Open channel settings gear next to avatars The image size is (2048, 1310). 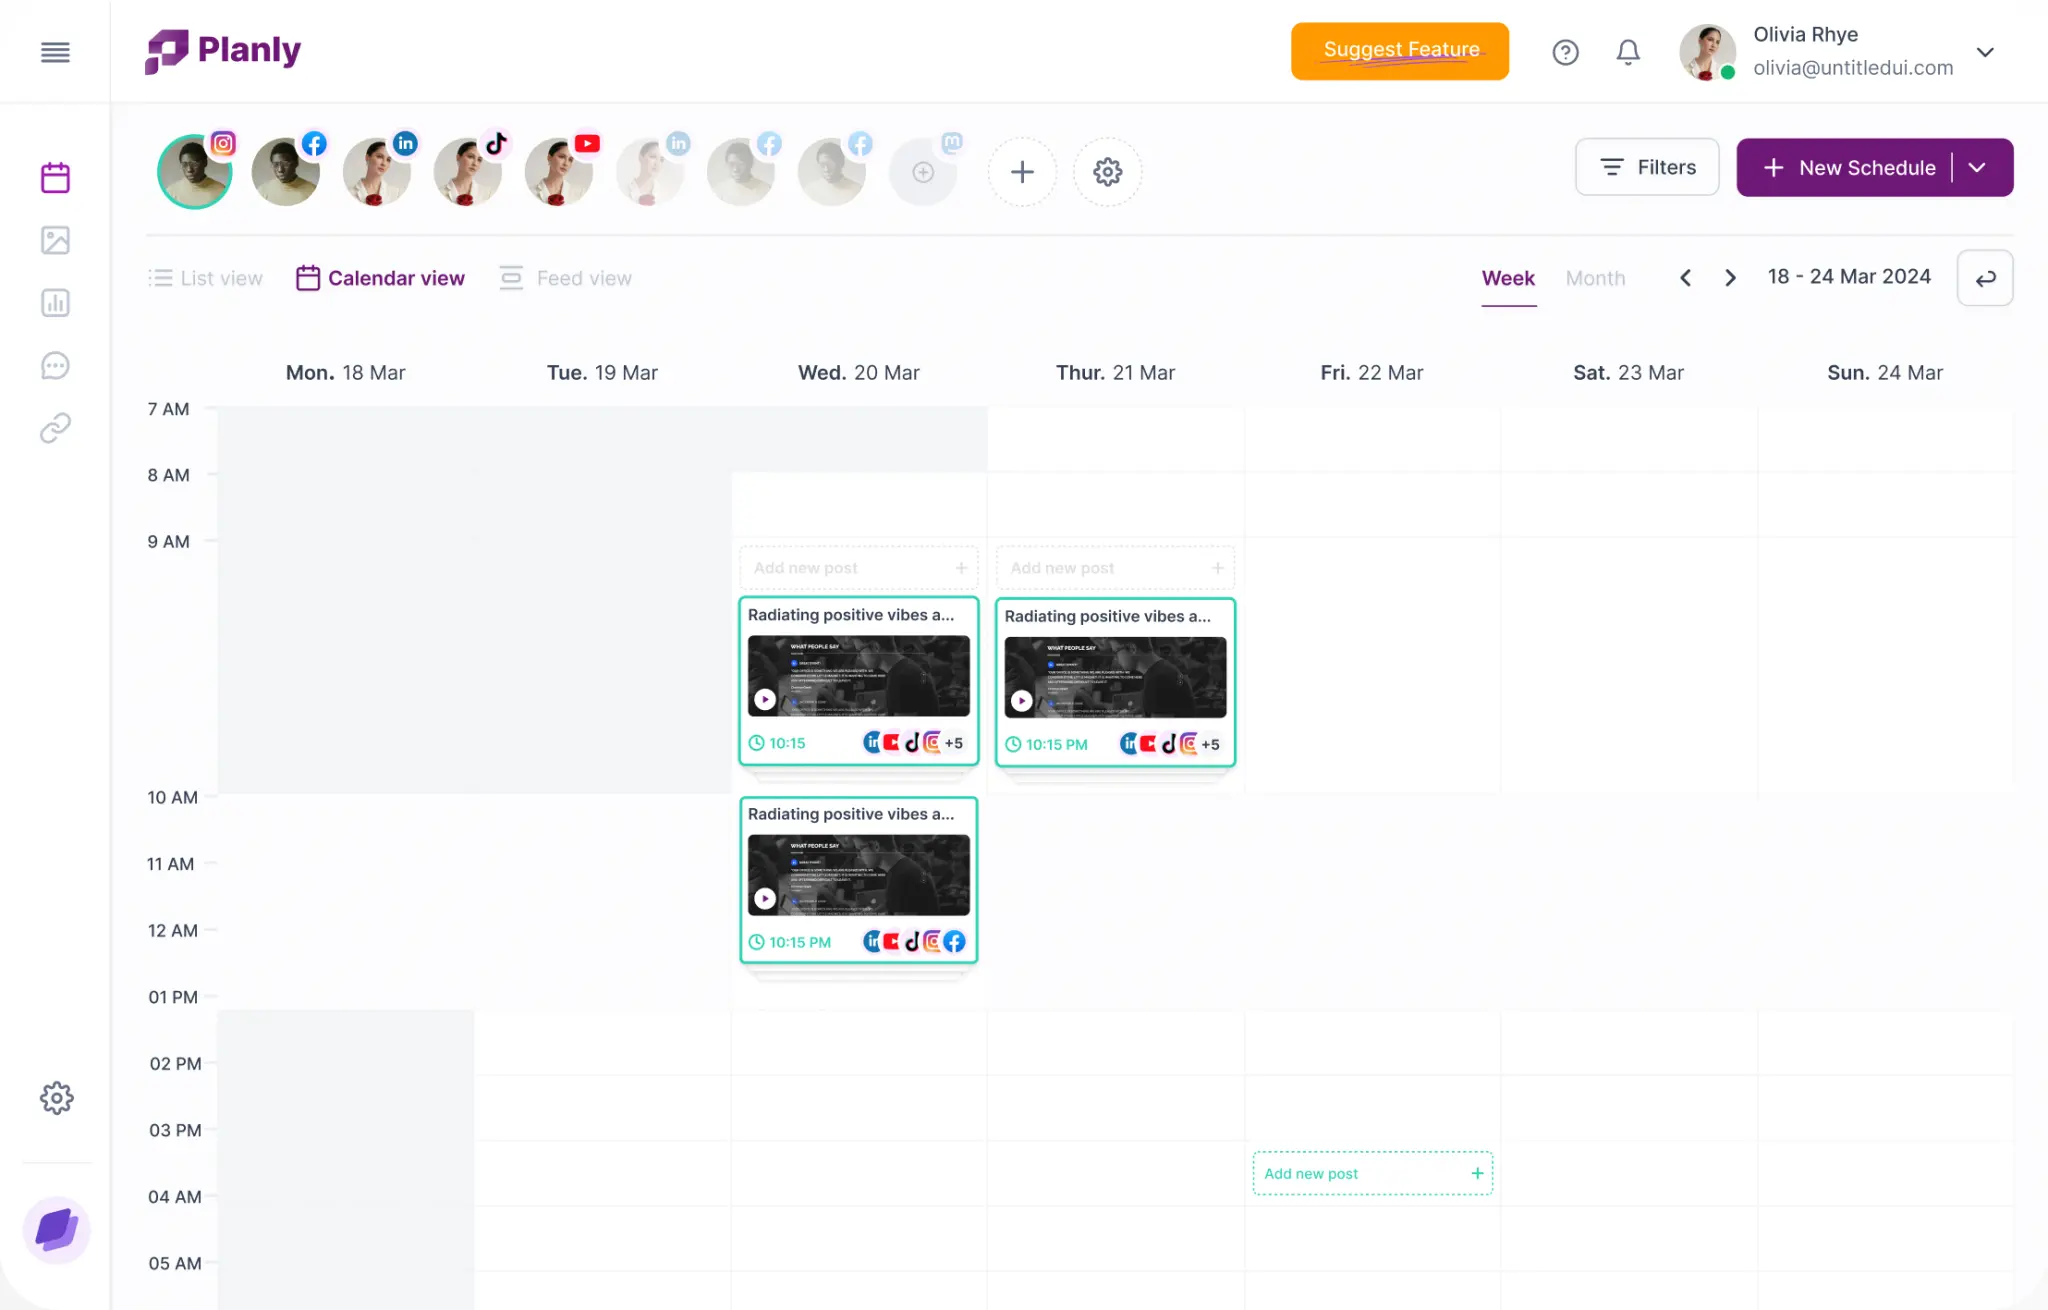click(1107, 172)
